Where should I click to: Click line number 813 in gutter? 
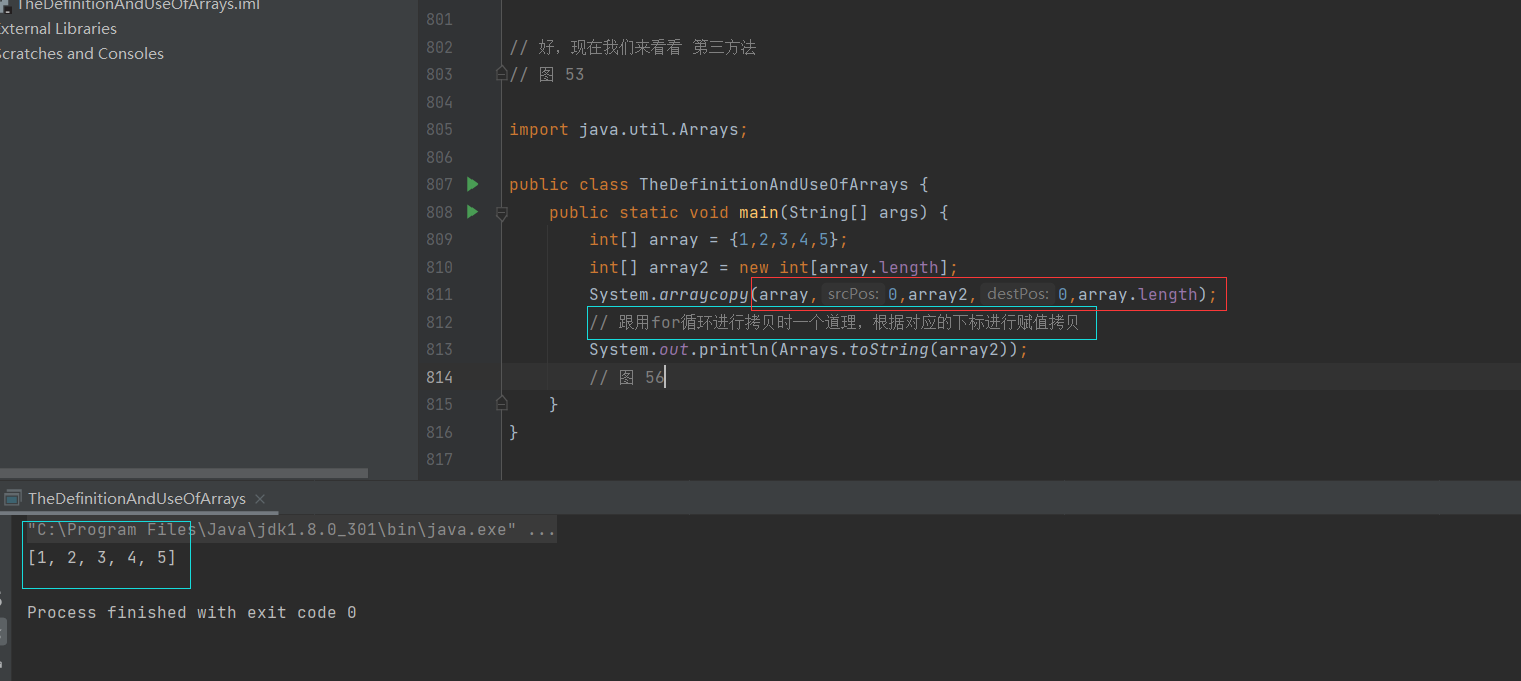439,349
